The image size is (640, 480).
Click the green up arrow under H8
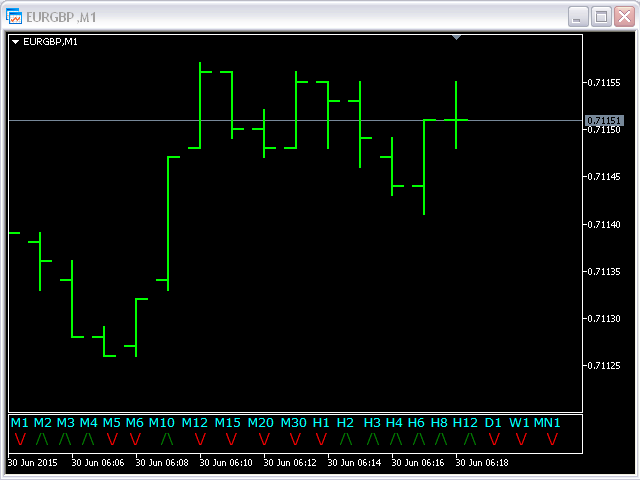[441, 440]
